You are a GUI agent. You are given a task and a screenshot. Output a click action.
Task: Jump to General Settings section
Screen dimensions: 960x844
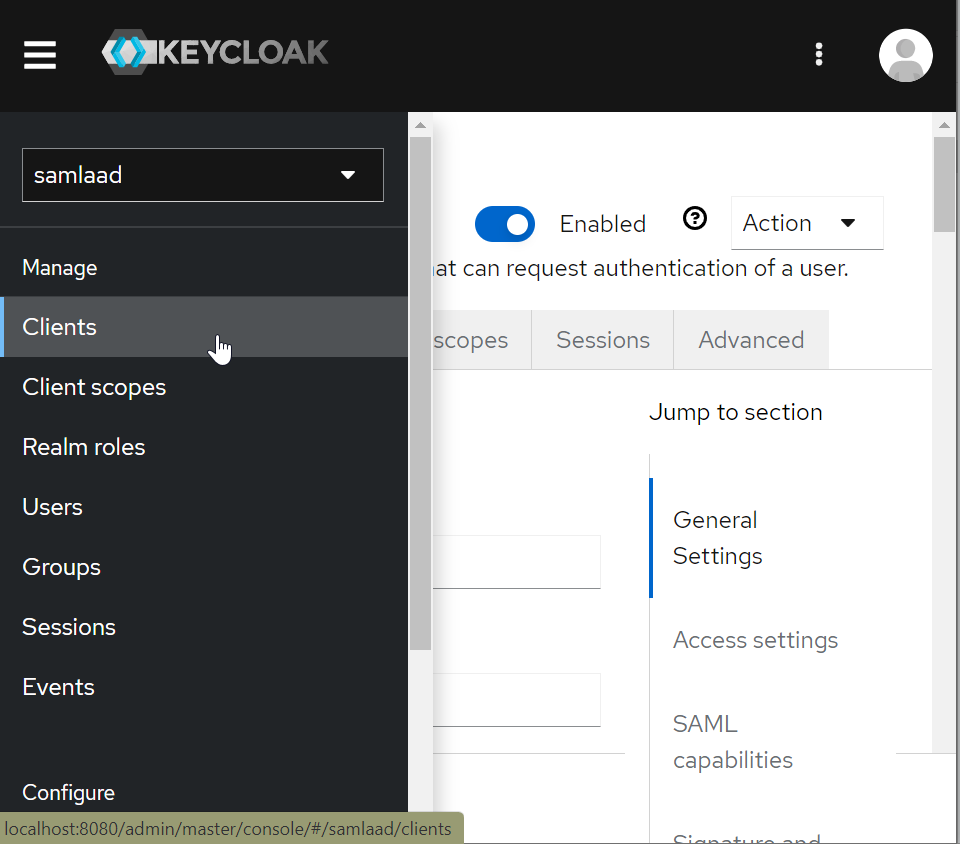717,538
